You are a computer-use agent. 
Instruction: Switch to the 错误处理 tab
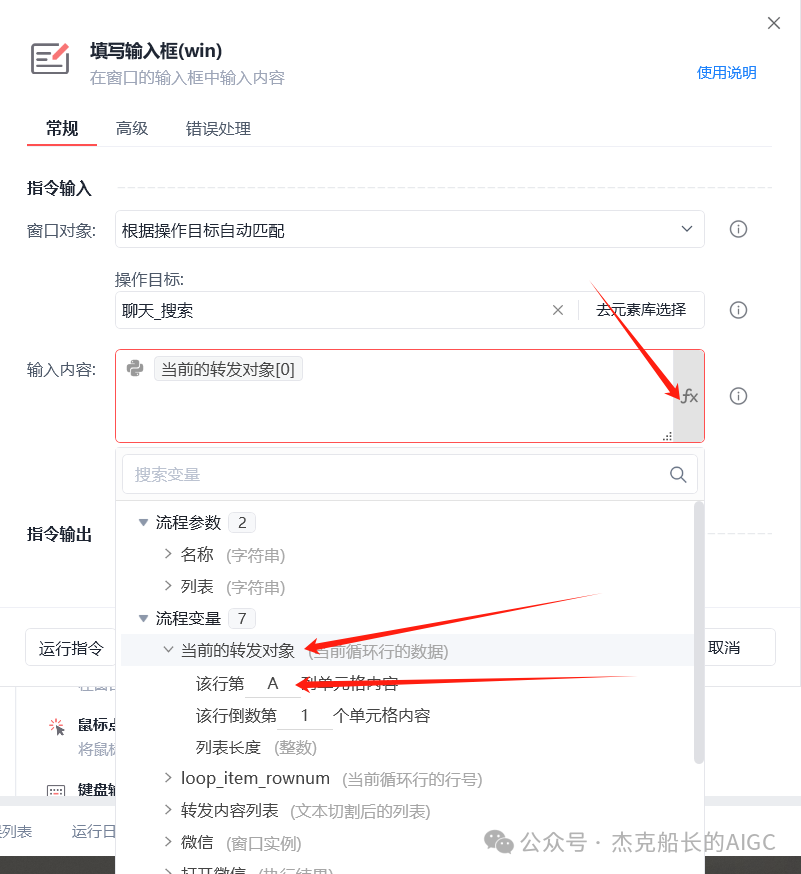click(x=217, y=129)
